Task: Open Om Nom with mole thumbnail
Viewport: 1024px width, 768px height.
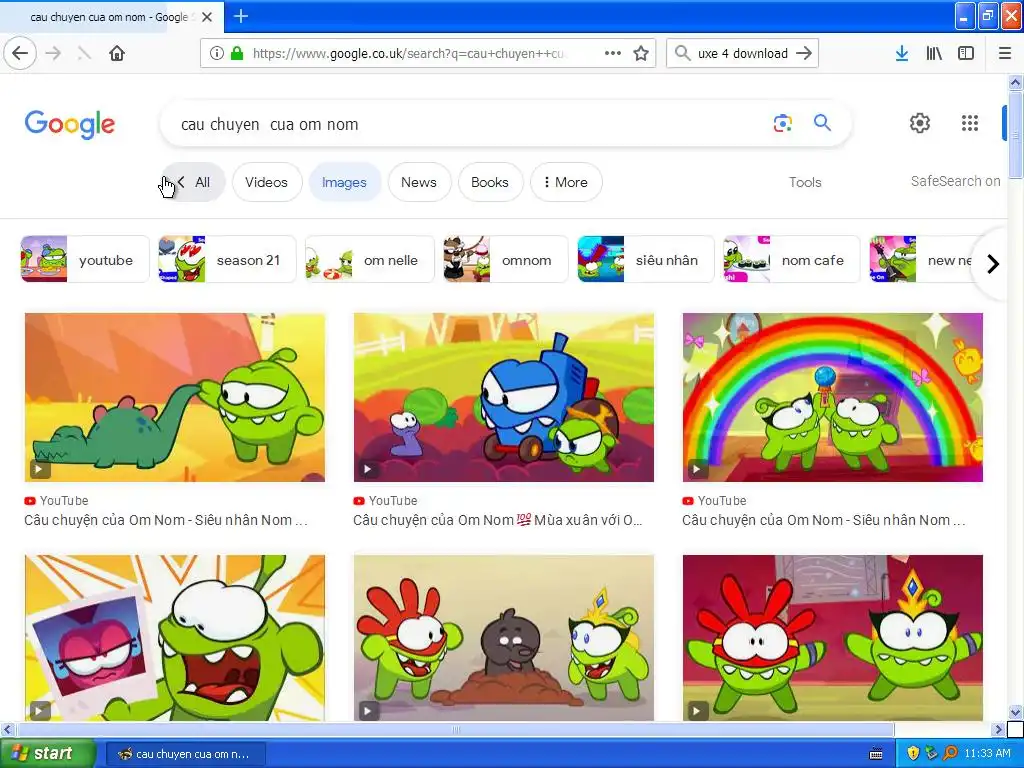Action: tap(504, 637)
